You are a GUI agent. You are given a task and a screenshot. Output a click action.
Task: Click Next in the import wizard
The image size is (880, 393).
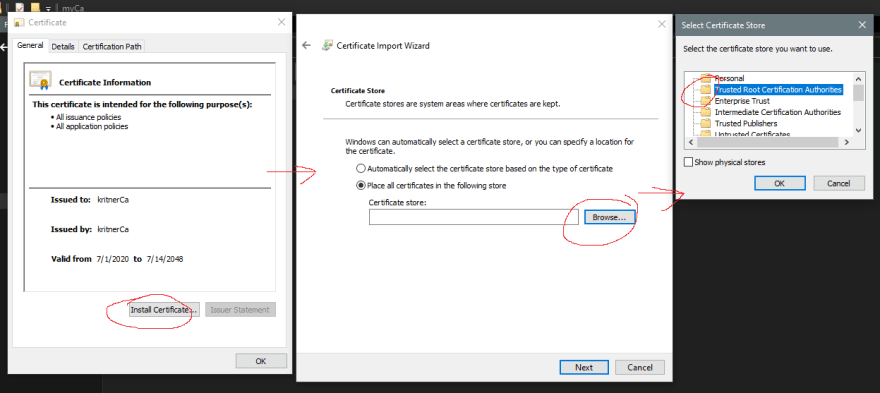tap(584, 367)
